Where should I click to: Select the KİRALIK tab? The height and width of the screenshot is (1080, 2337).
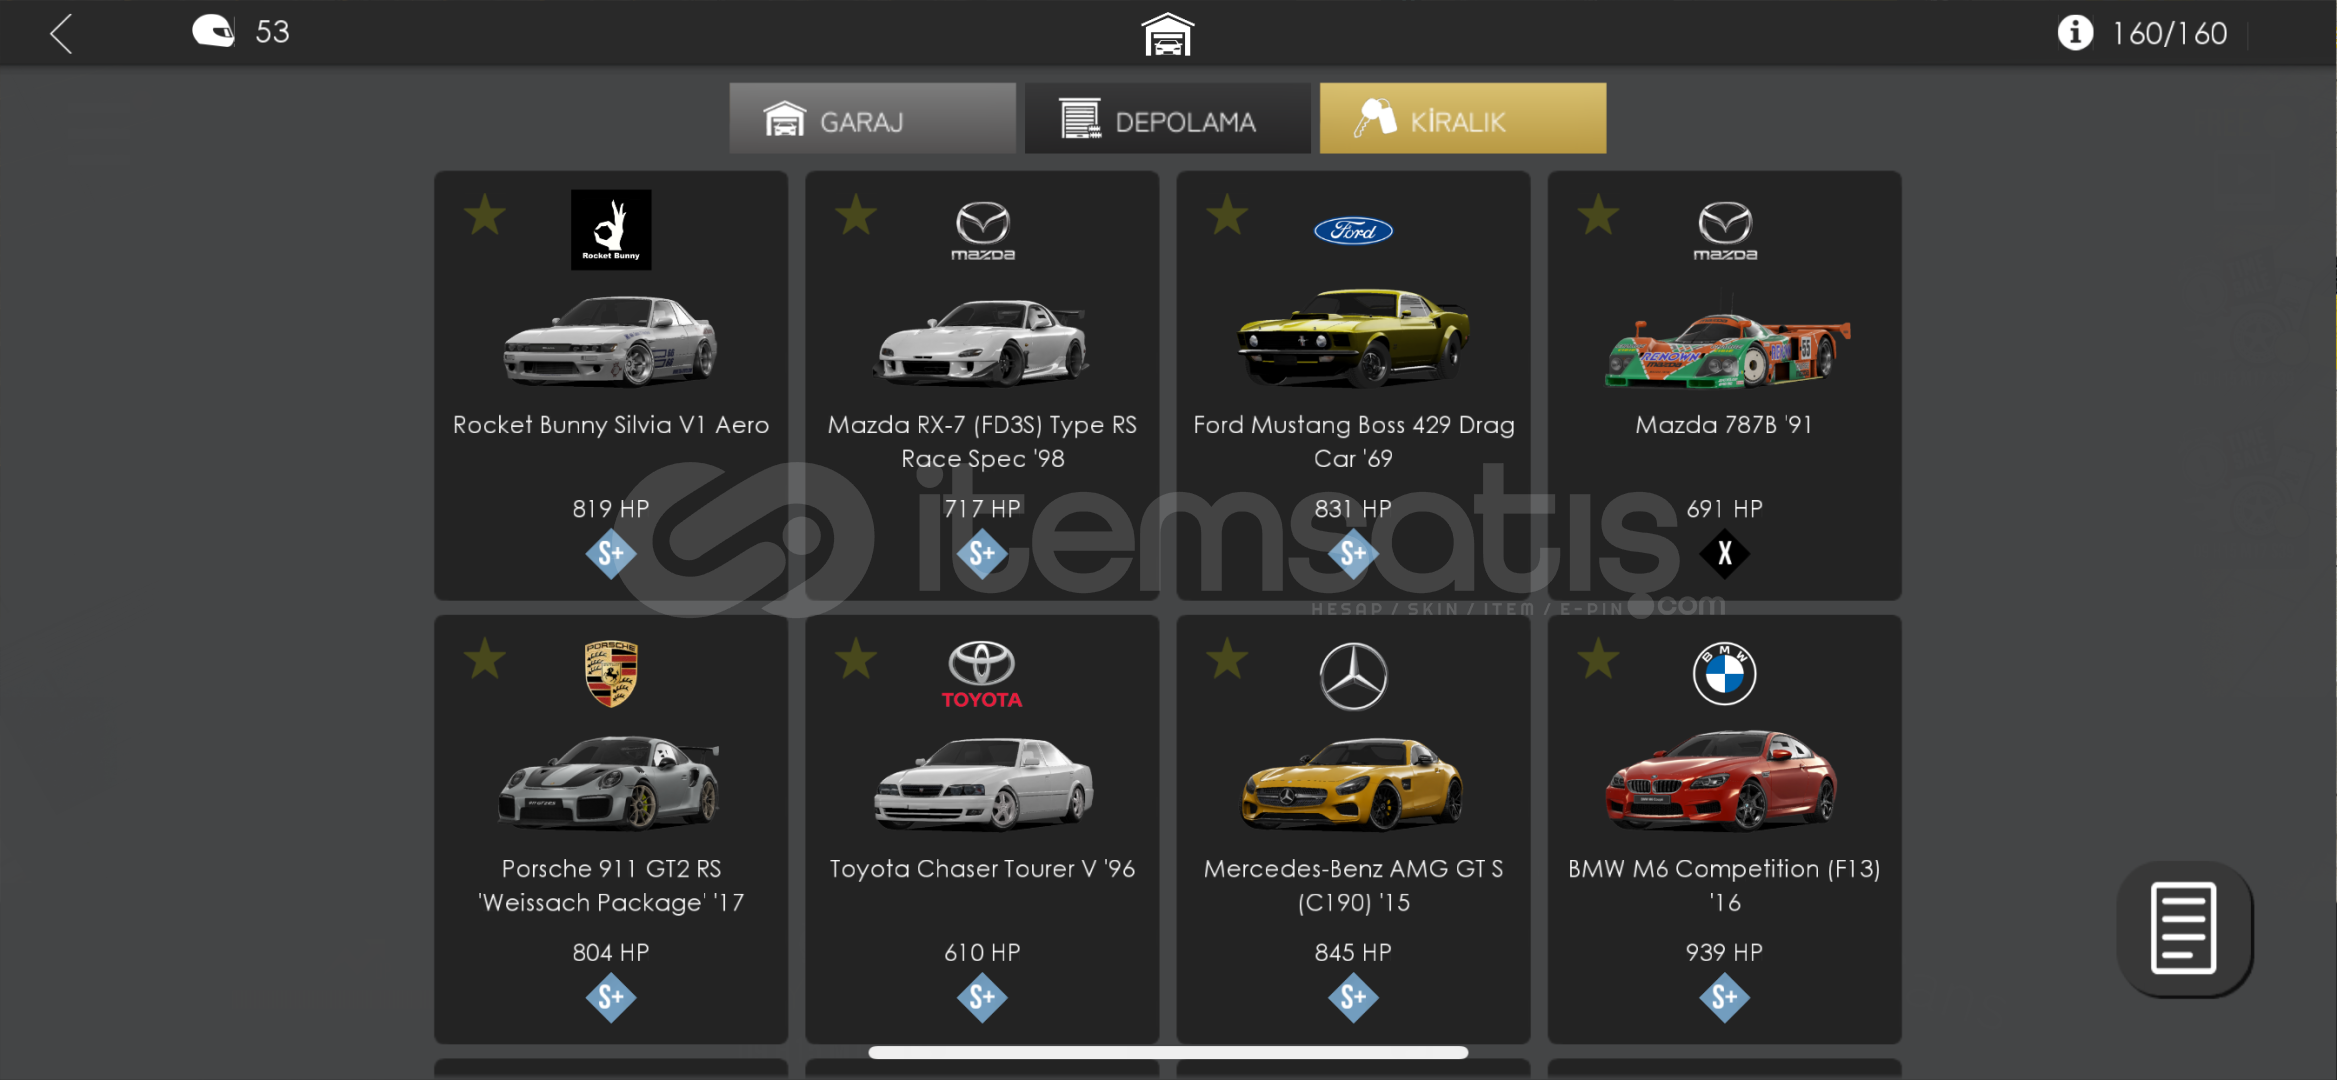[x=1462, y=119]
